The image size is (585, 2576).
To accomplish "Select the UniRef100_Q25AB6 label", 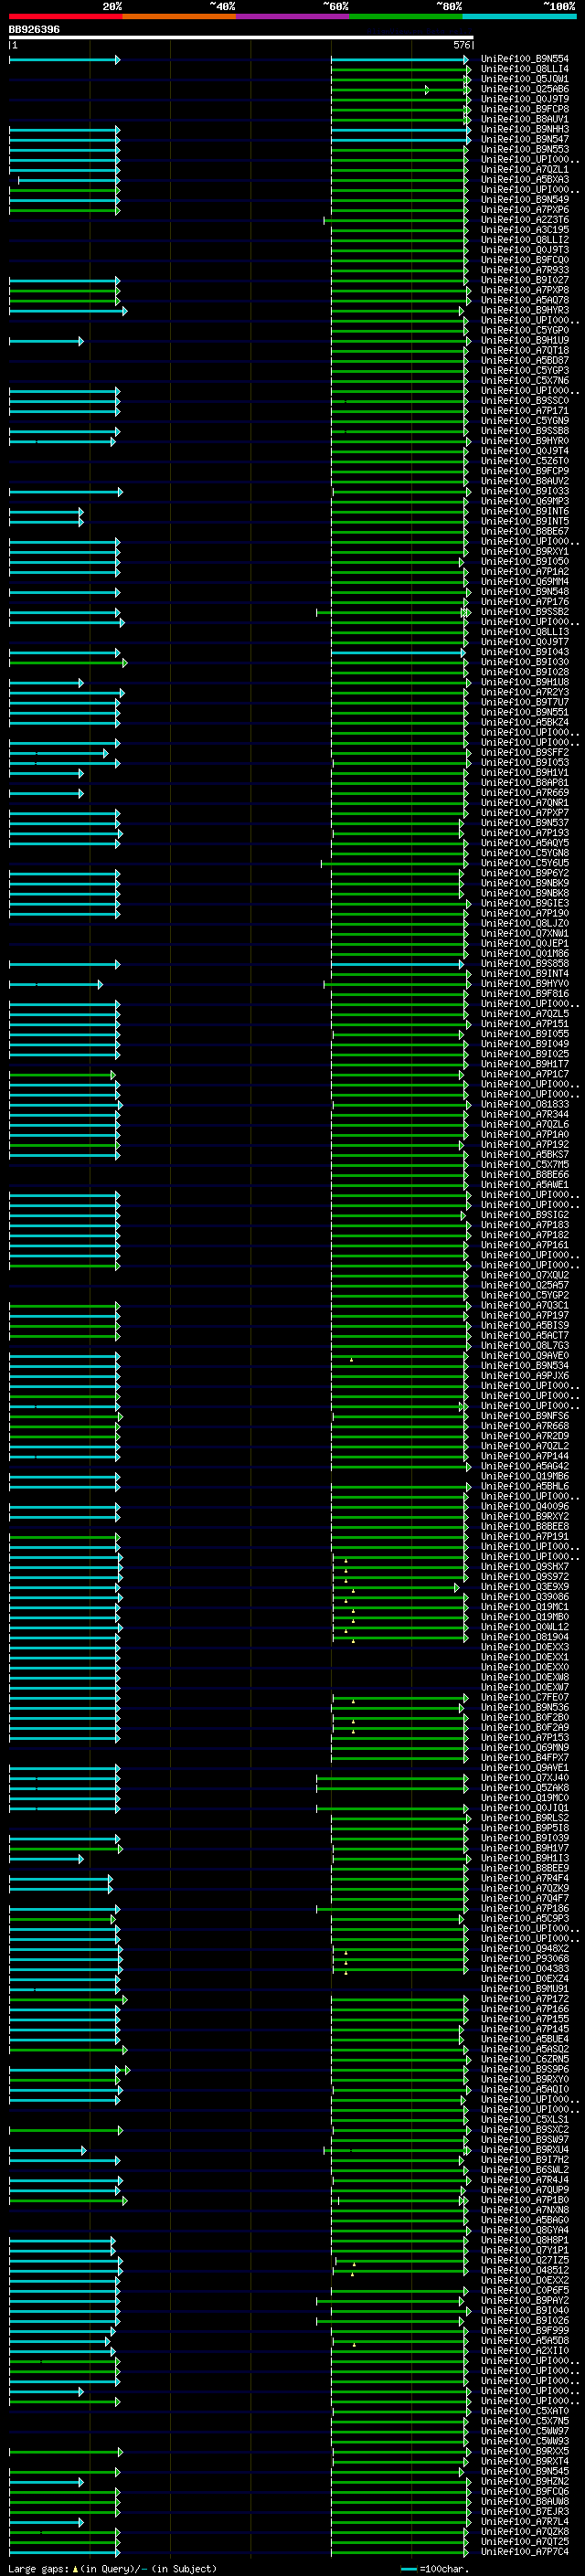I will [x=525, y=89].
